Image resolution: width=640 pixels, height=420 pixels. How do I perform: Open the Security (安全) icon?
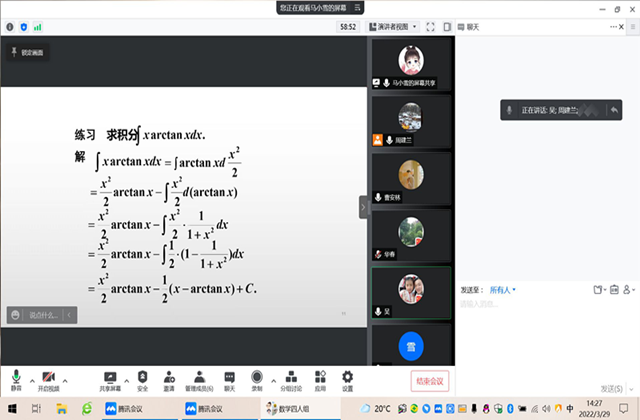142,377
